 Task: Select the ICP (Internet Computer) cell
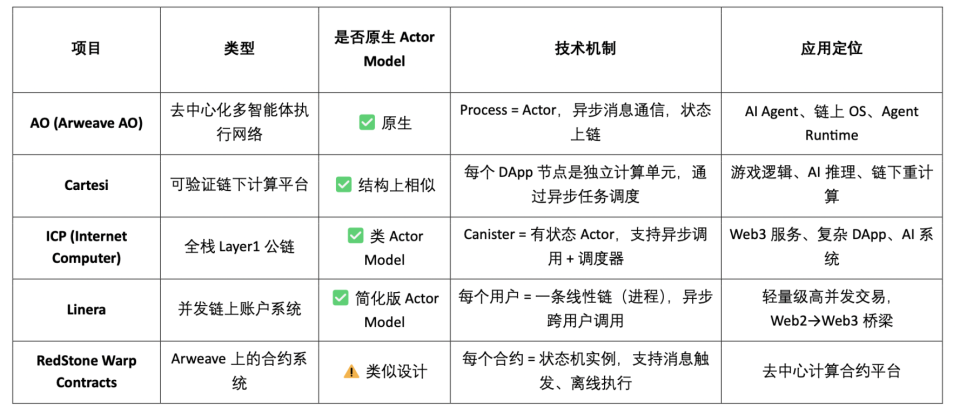[x=86, y=247]
